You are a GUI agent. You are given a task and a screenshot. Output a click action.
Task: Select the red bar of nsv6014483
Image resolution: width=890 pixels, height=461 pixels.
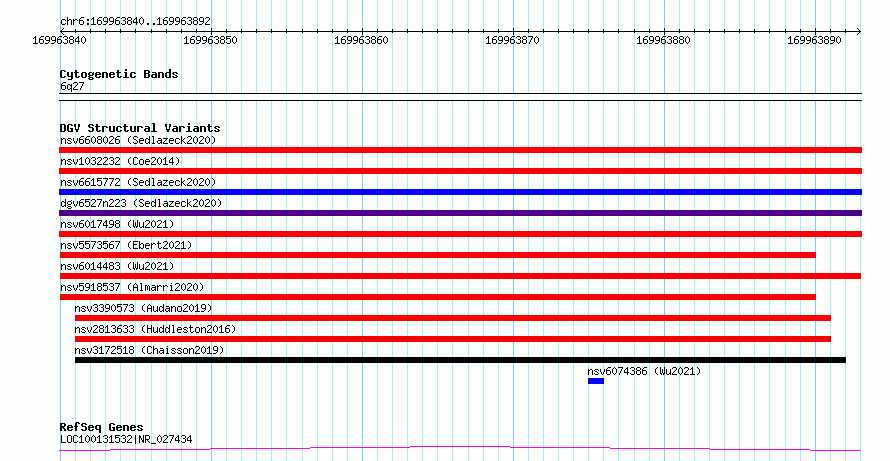[x=460, y=276]
